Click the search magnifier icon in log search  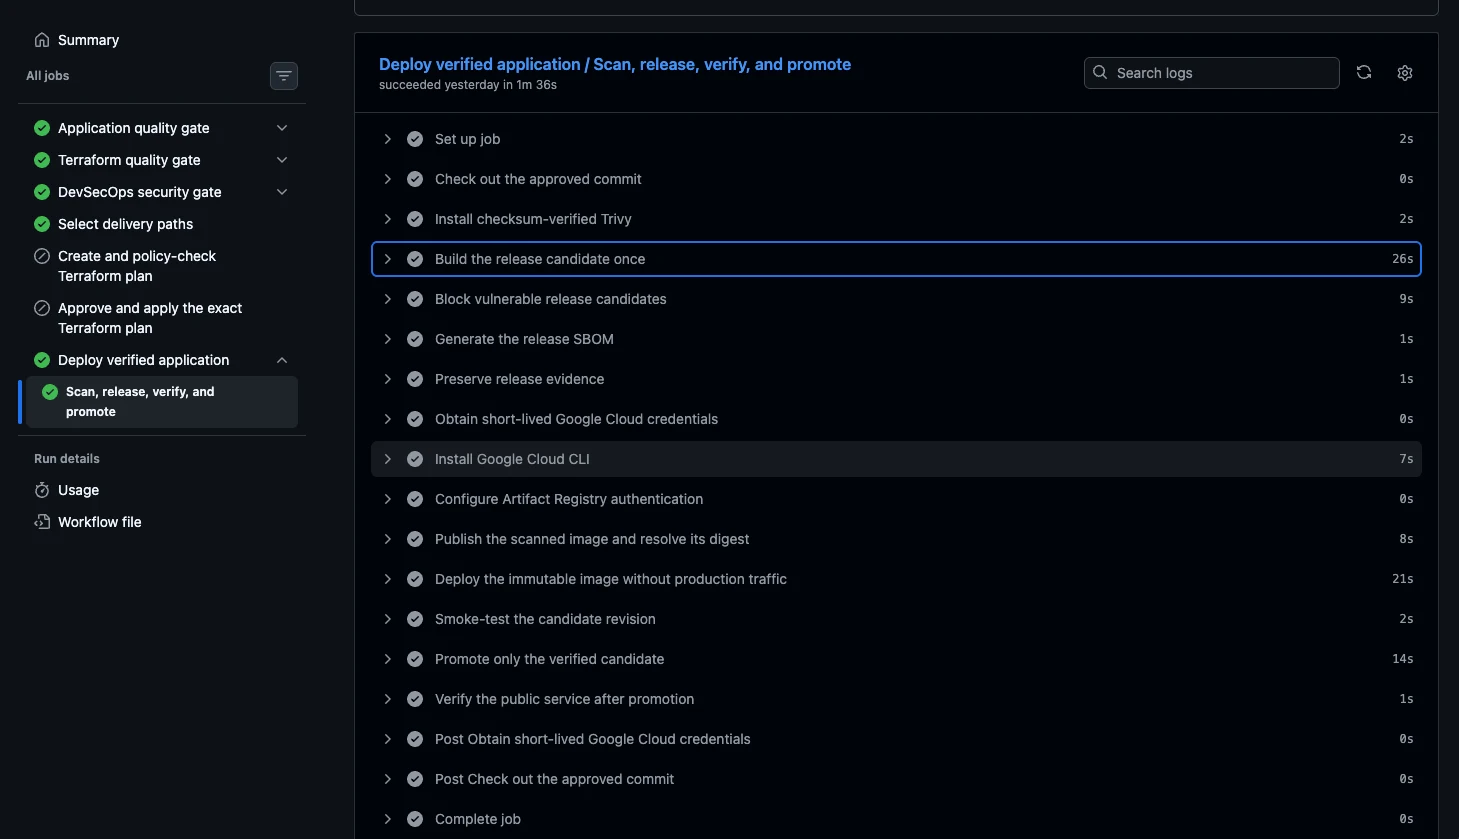[1100, 73]
